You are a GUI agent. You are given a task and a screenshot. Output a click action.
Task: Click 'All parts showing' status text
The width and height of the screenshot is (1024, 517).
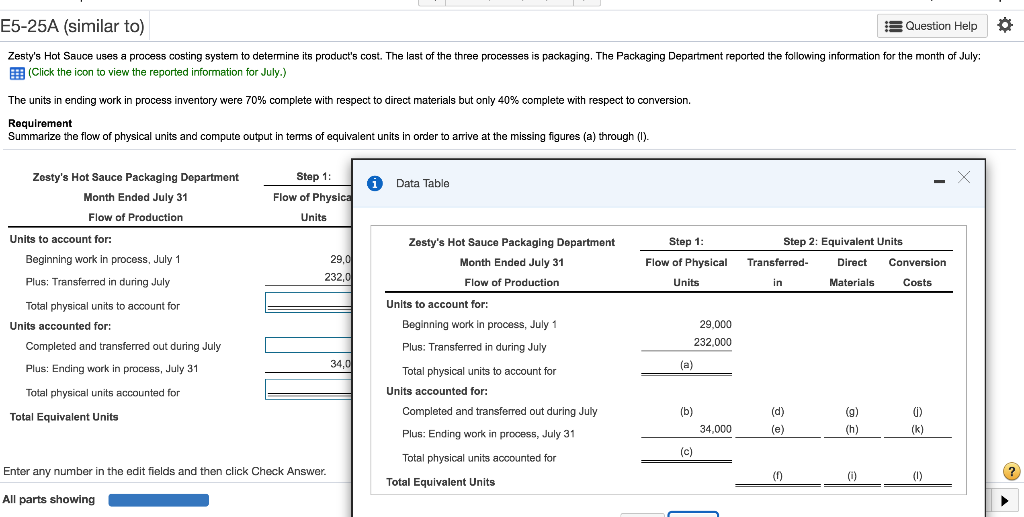[49, 499]
